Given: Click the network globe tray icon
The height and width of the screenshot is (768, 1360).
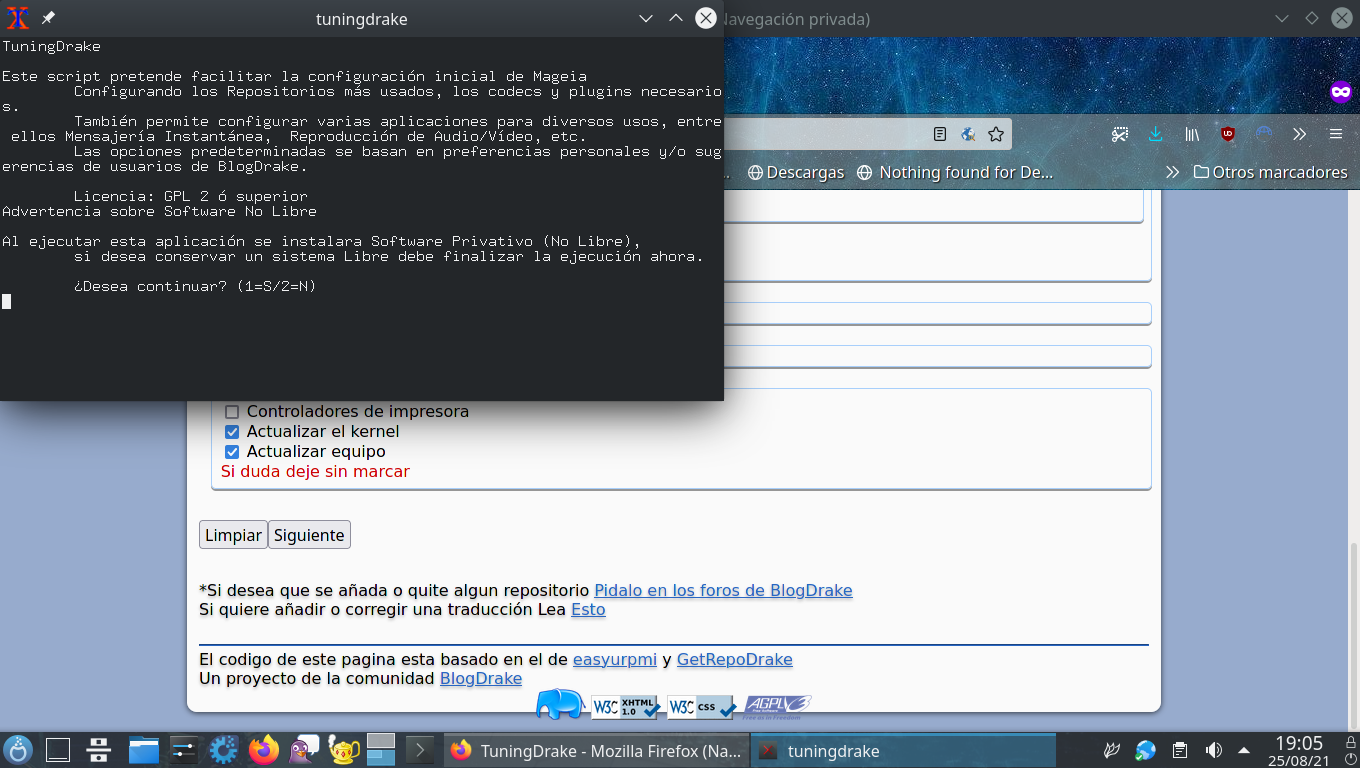Looking at the screenshot, I should pos(1146,750).
